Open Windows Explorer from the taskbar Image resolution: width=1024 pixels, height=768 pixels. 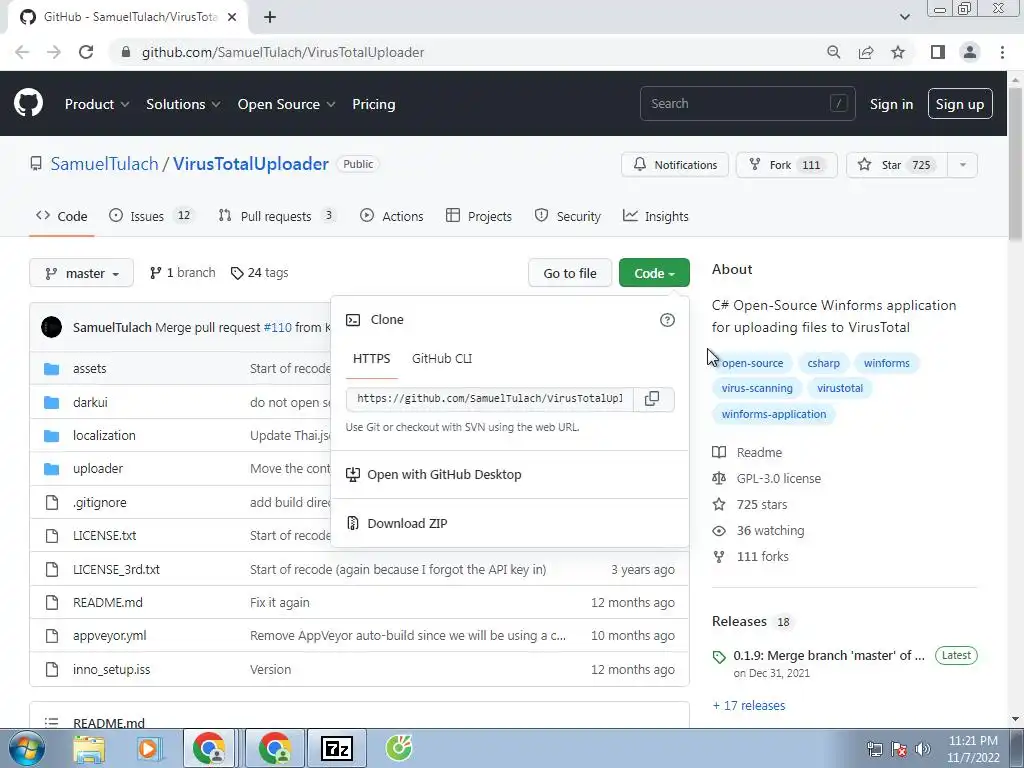(x=89, y=748)
